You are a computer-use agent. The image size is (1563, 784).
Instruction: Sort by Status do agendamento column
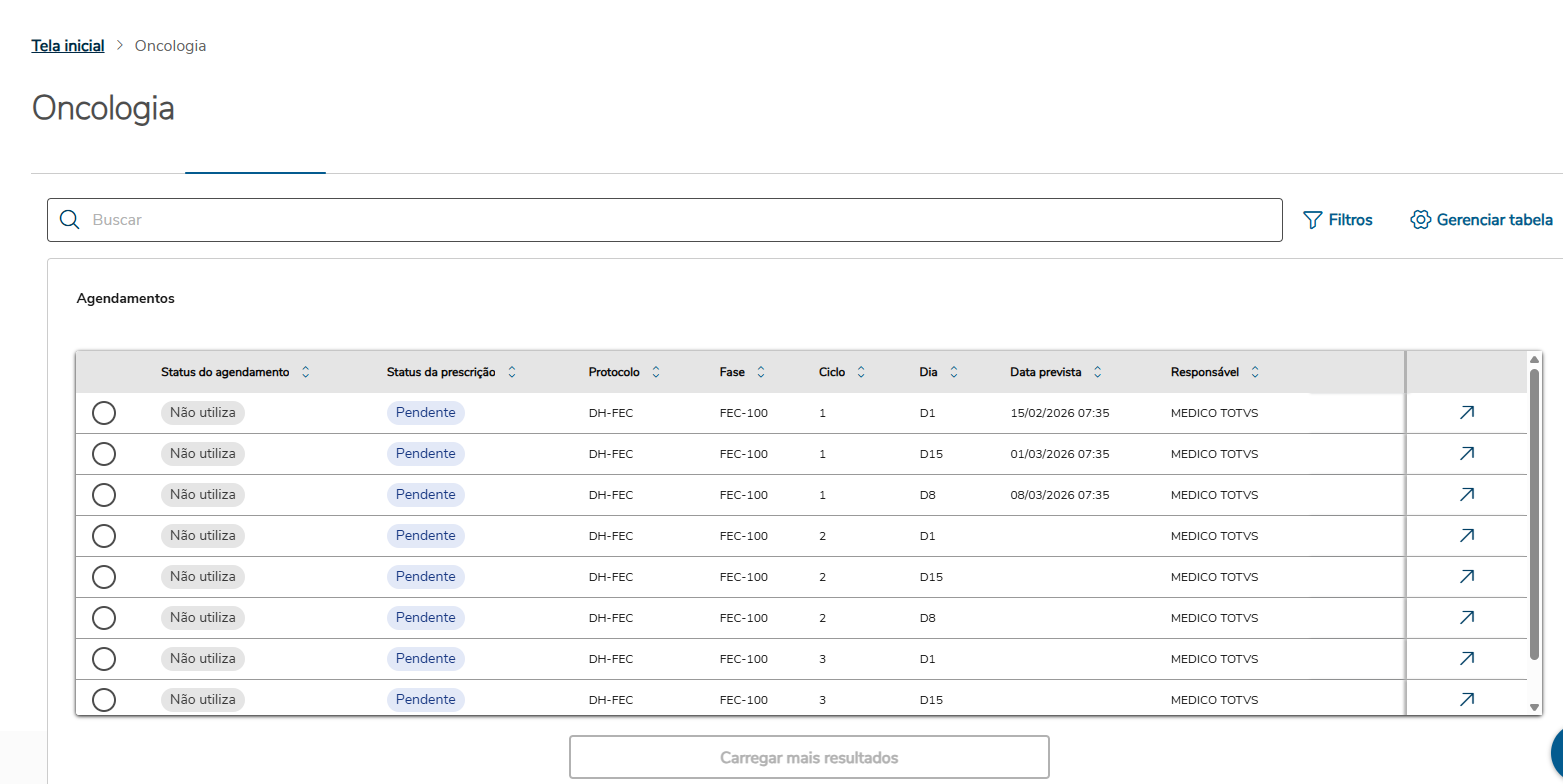306,372
